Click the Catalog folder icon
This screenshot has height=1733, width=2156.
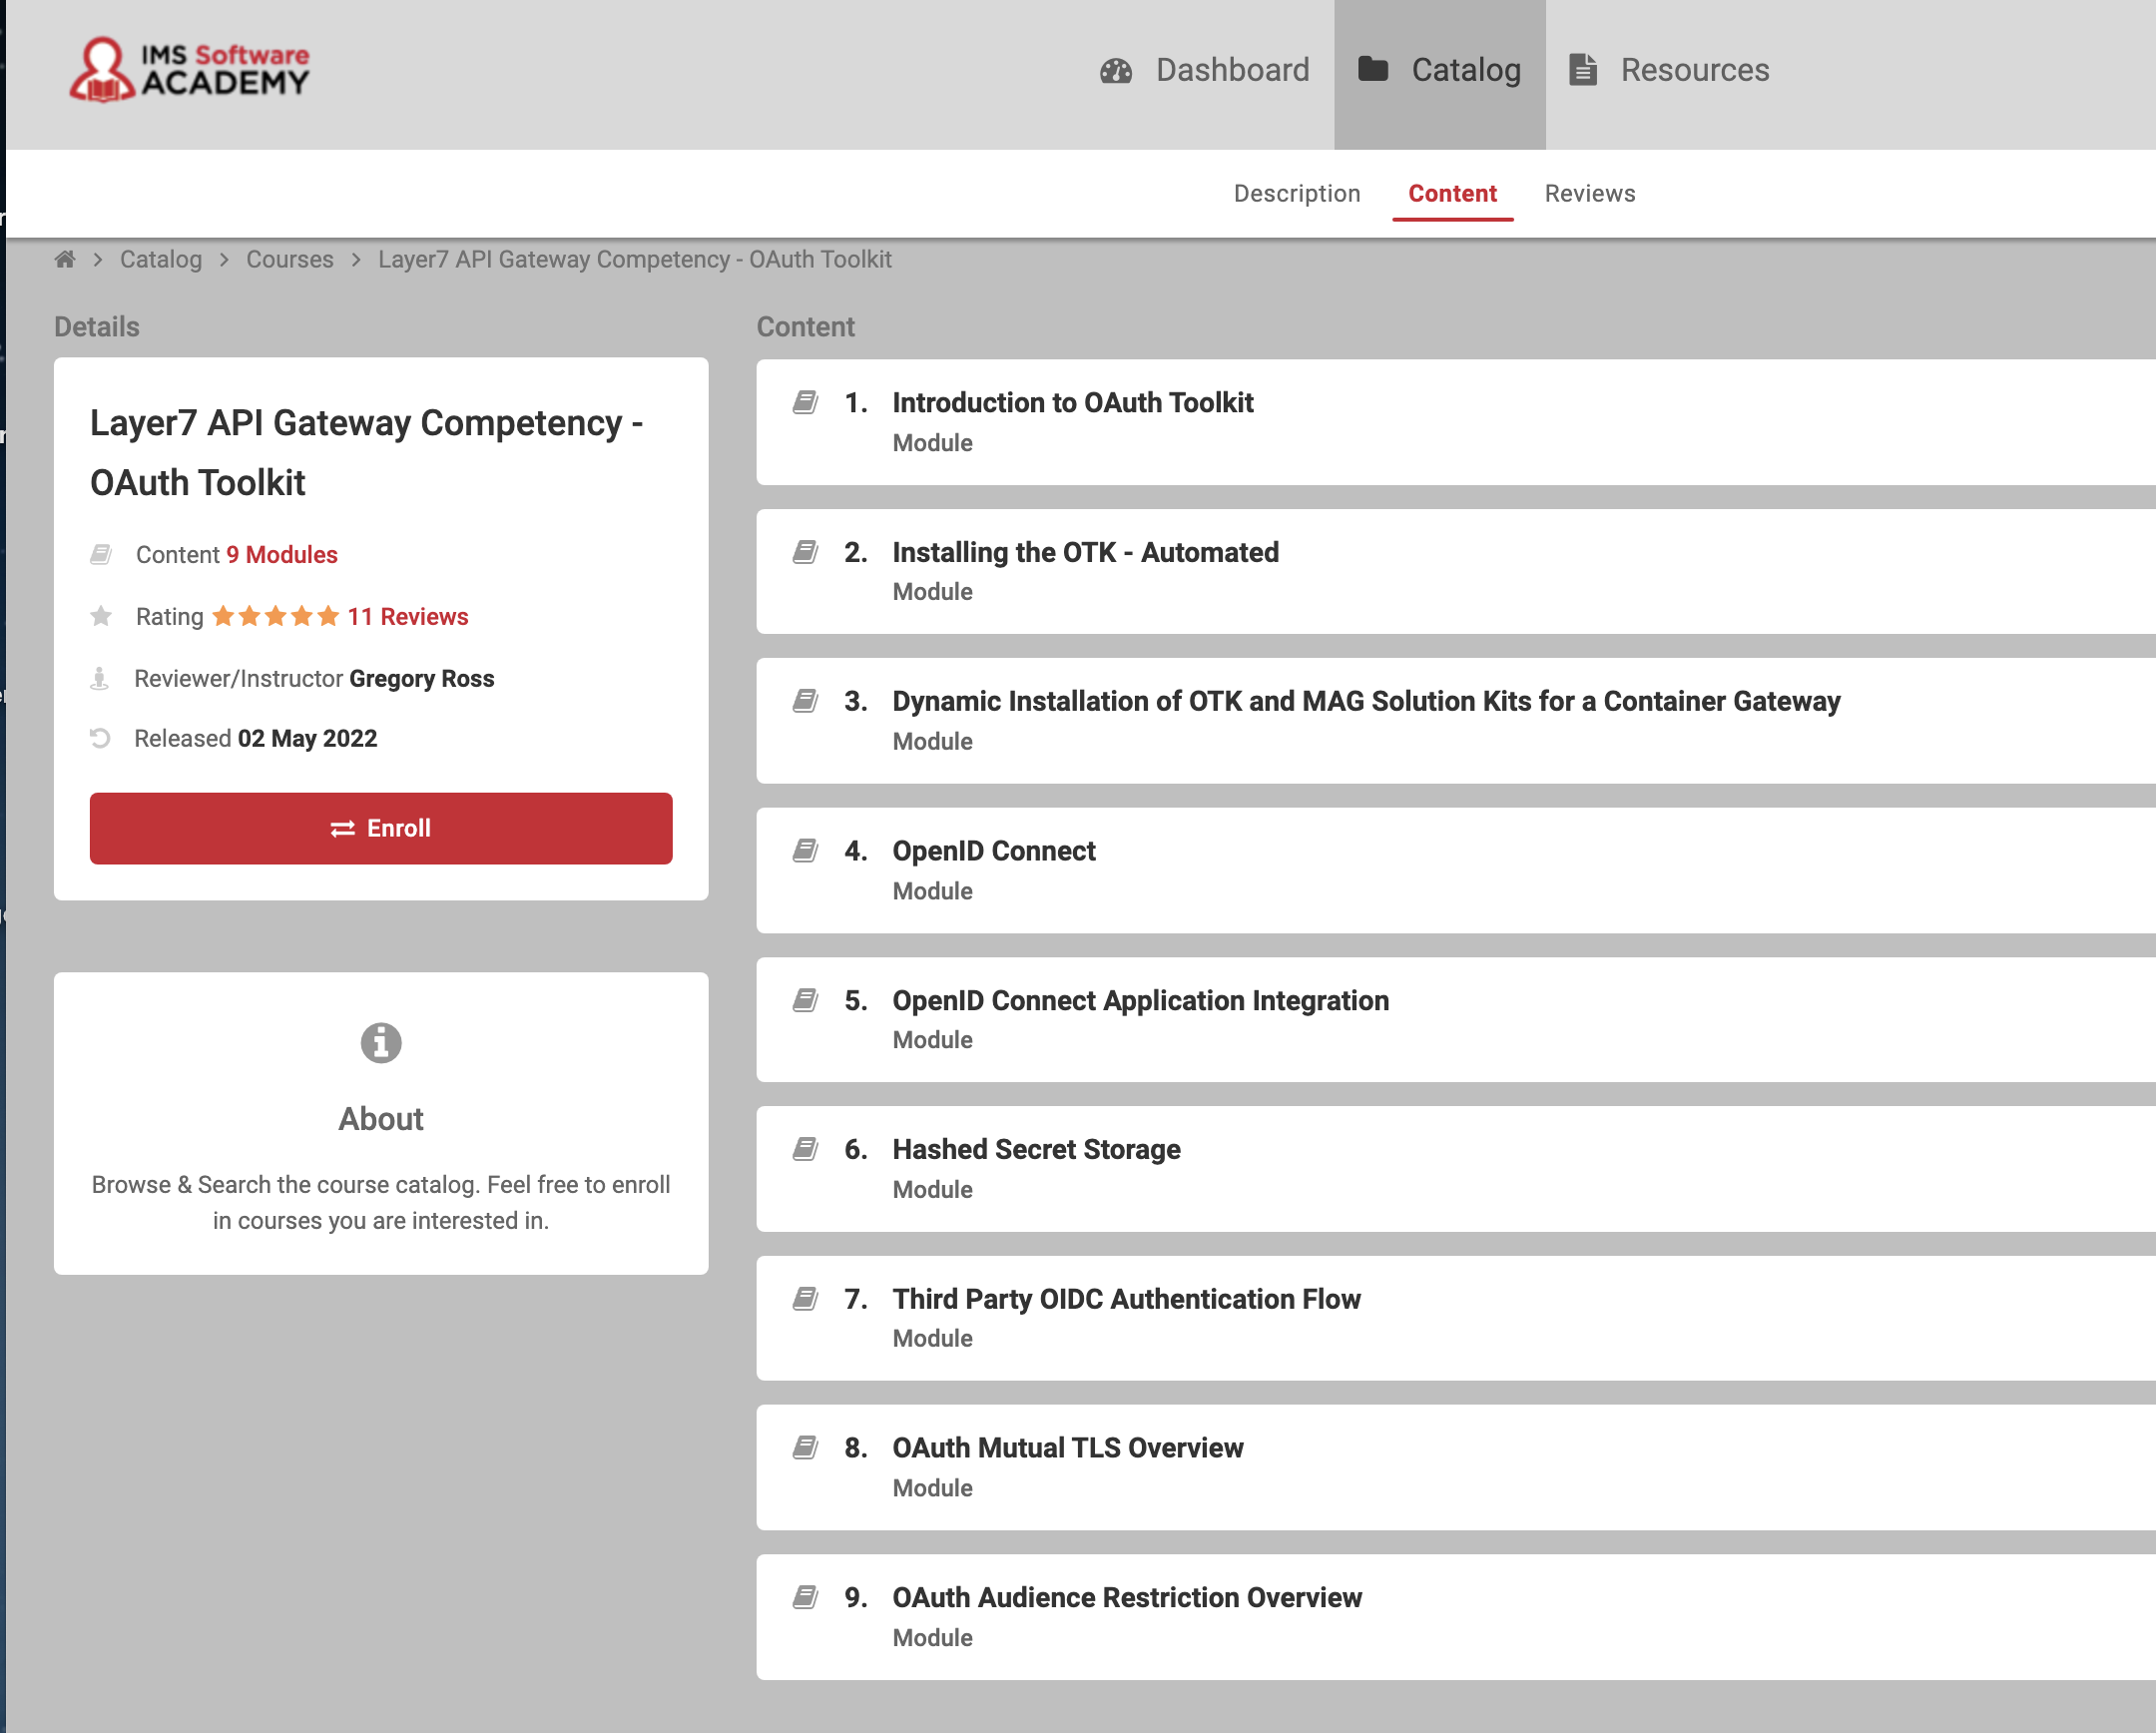point(1375,70)
